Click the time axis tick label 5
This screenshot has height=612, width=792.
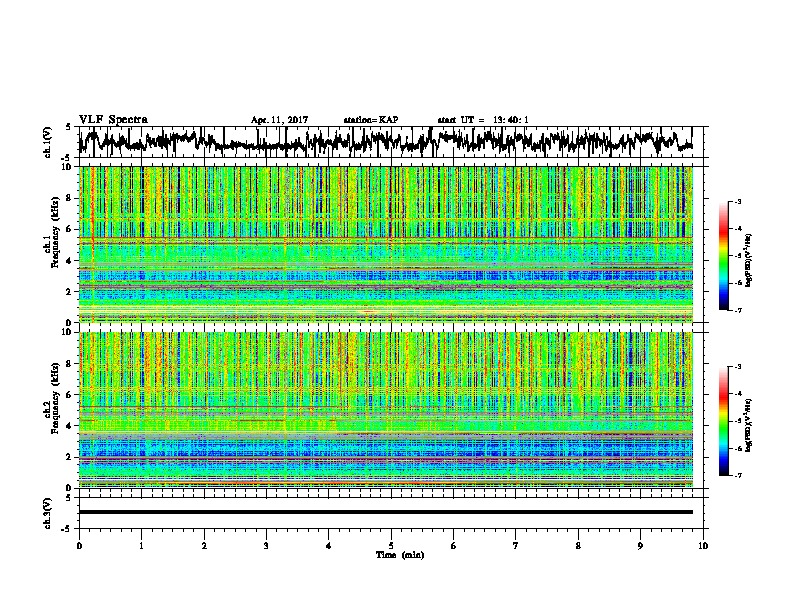391,546
